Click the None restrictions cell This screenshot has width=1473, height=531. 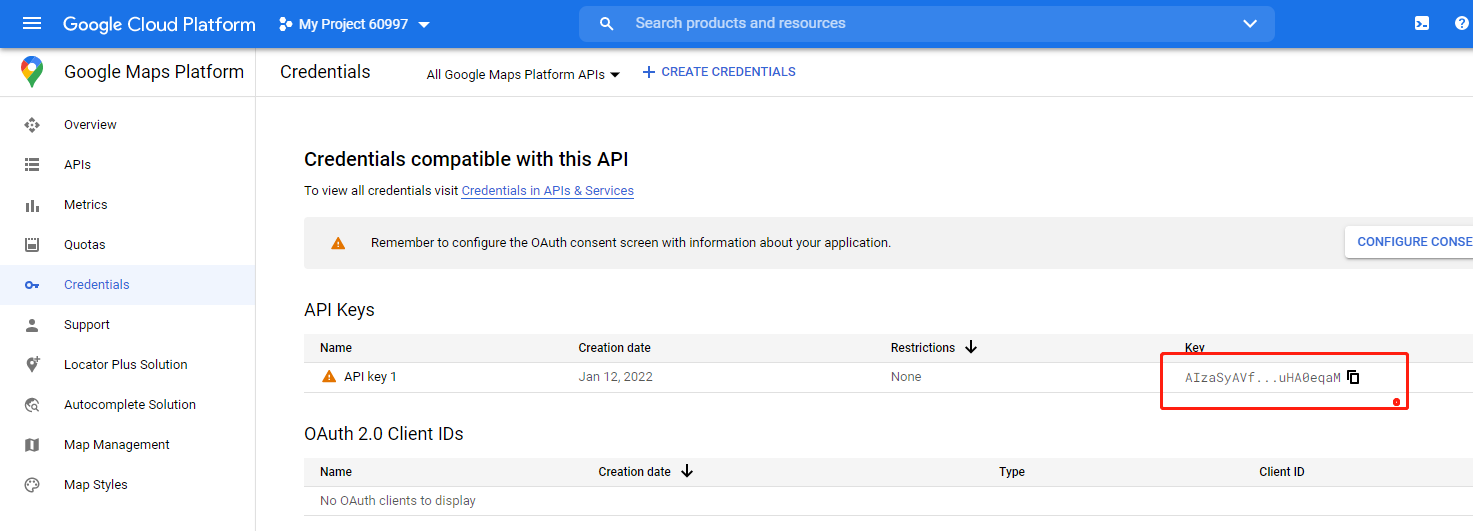coord(906,377)
